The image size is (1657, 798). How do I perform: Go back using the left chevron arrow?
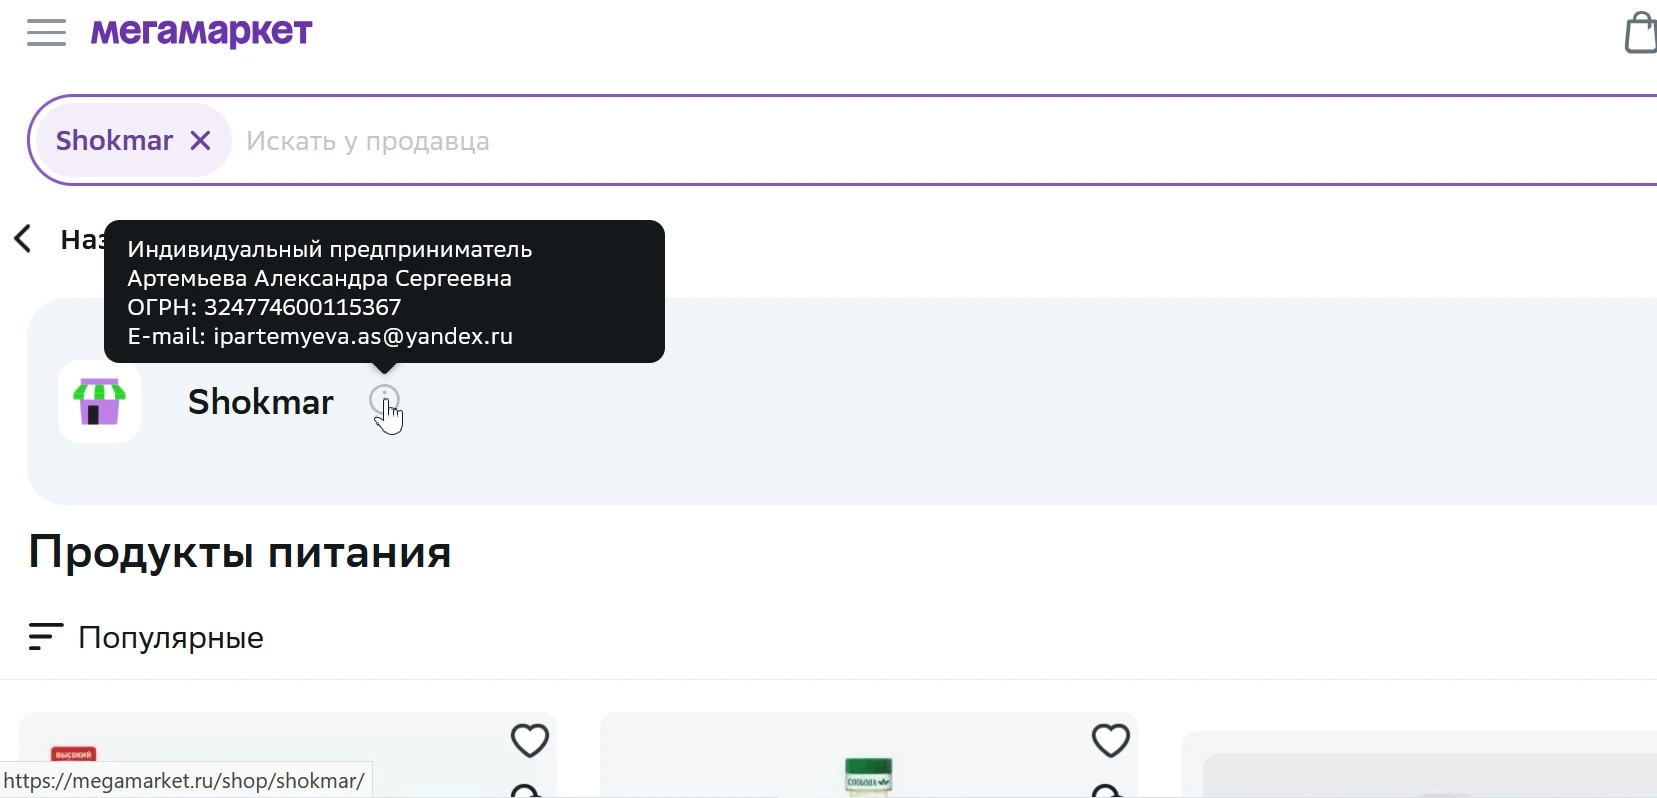click(23, 239)
